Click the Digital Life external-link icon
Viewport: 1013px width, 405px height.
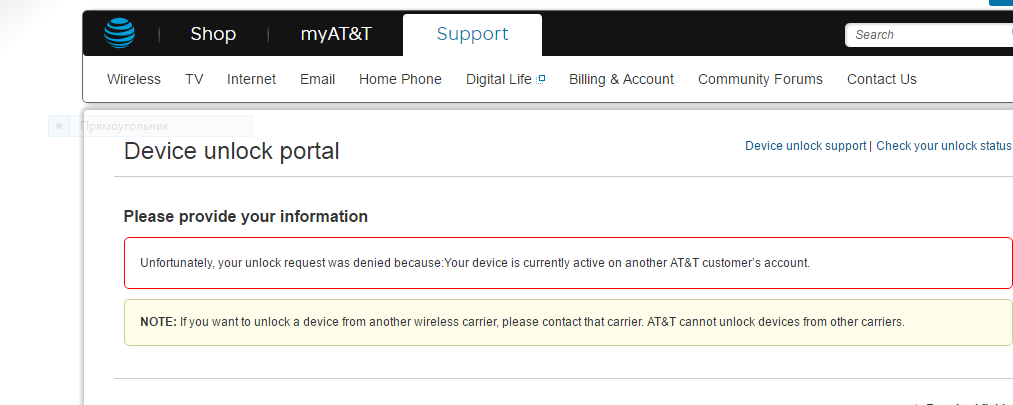[x=541, y=79]
